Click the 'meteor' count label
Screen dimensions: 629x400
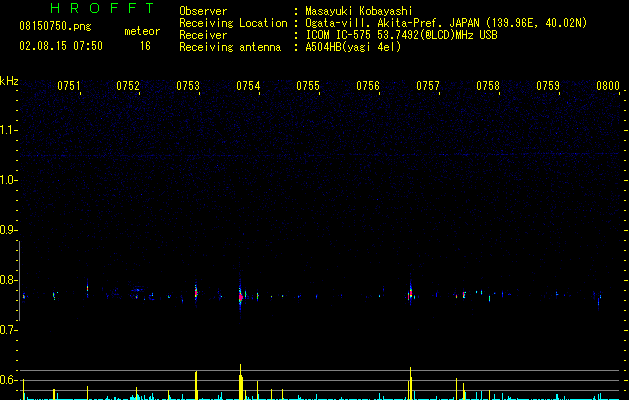point(142,31)
